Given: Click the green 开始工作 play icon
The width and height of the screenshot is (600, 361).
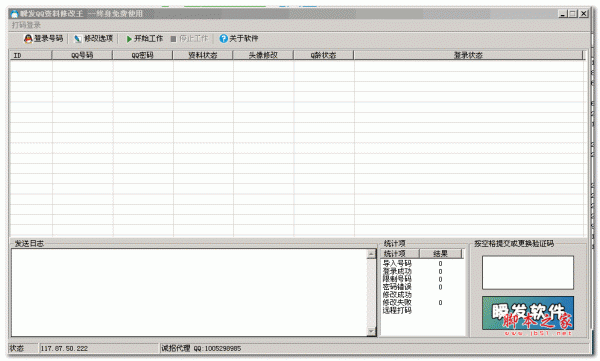Looking at the screenshot, I should click(x=129, y=39).
